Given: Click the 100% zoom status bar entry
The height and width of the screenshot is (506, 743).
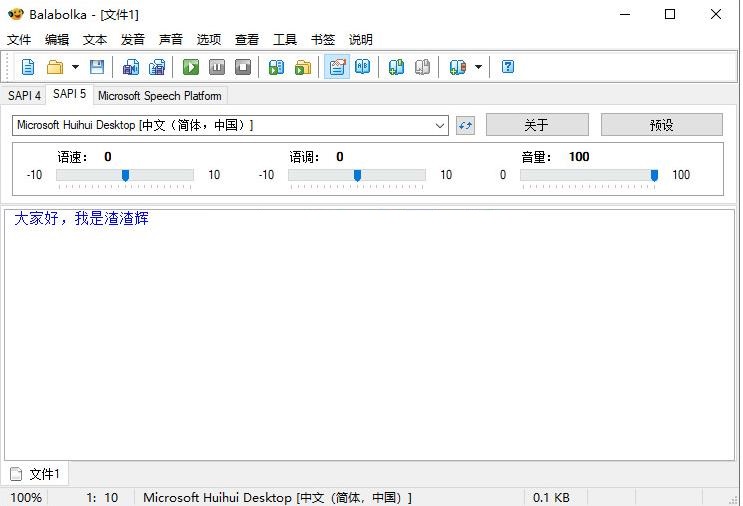Looking at the screenshot, I should pyautogui.click(x=26, y=497).
